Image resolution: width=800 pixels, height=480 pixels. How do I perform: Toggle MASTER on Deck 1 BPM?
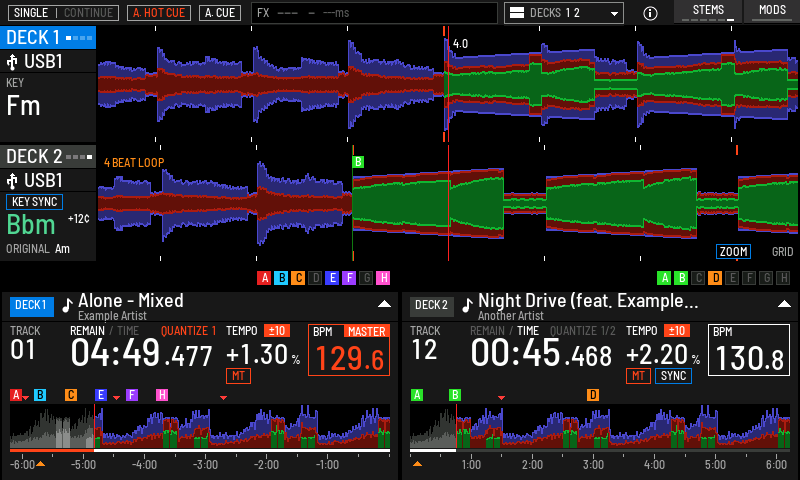366,332
